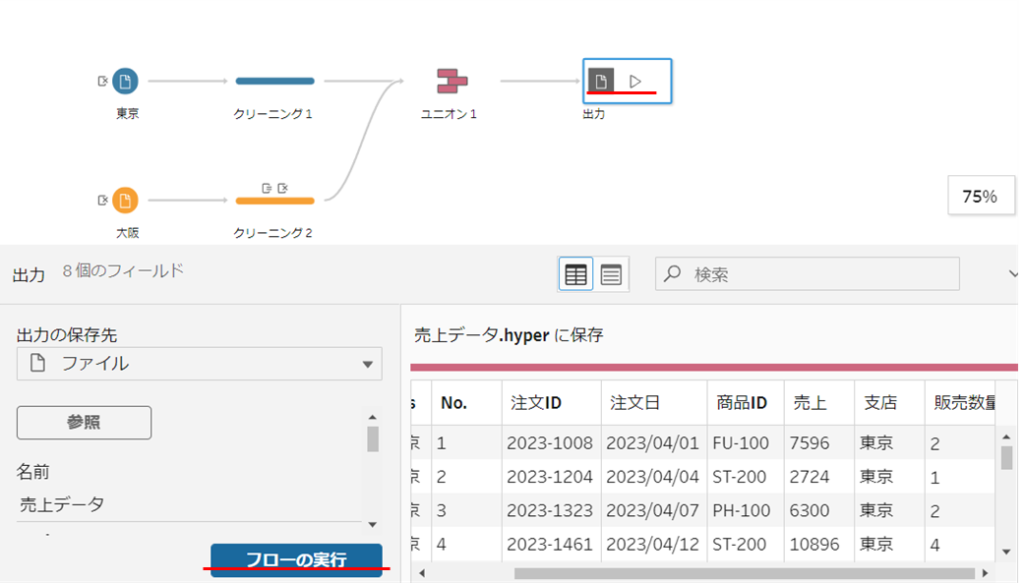Run the output step via play icon
This screenshot has width=1024, height=583.
pyautogui.click(x=635, y=81)
